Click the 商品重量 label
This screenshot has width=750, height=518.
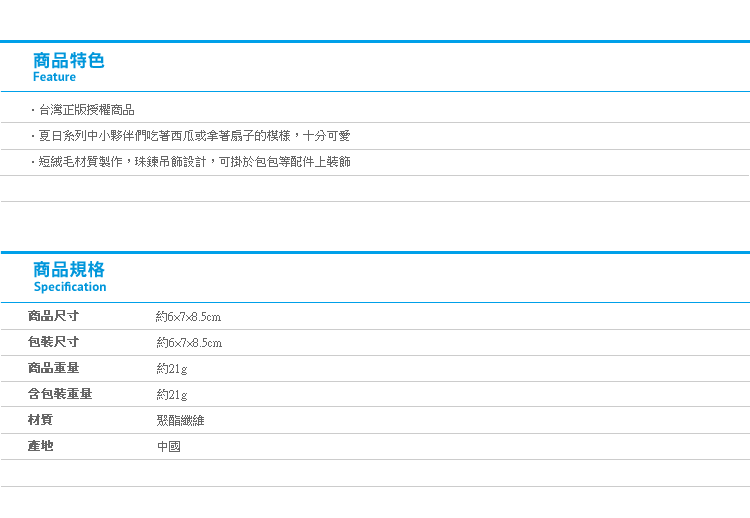pyautogui.click(x=53, y=368)
